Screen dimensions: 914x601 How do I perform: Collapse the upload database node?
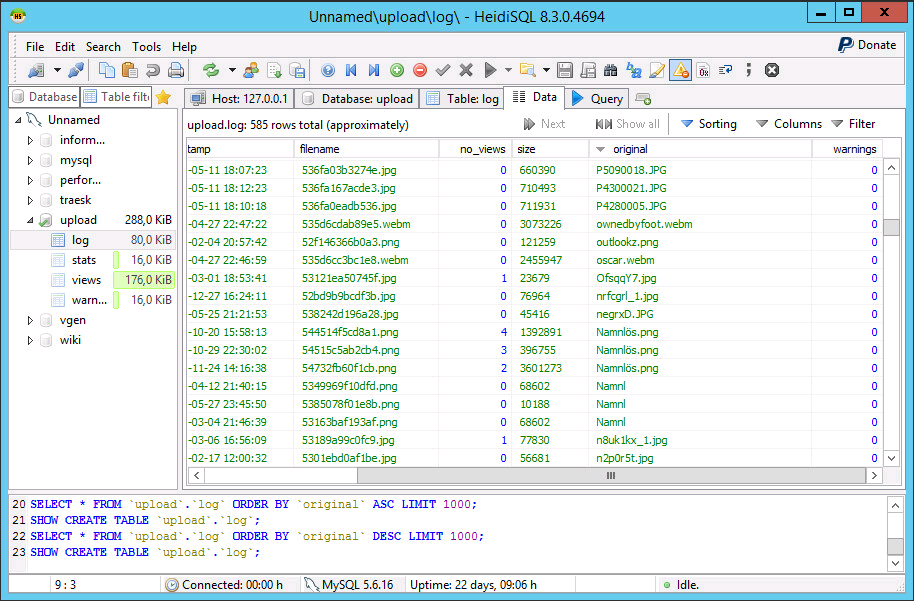(30, 220)
